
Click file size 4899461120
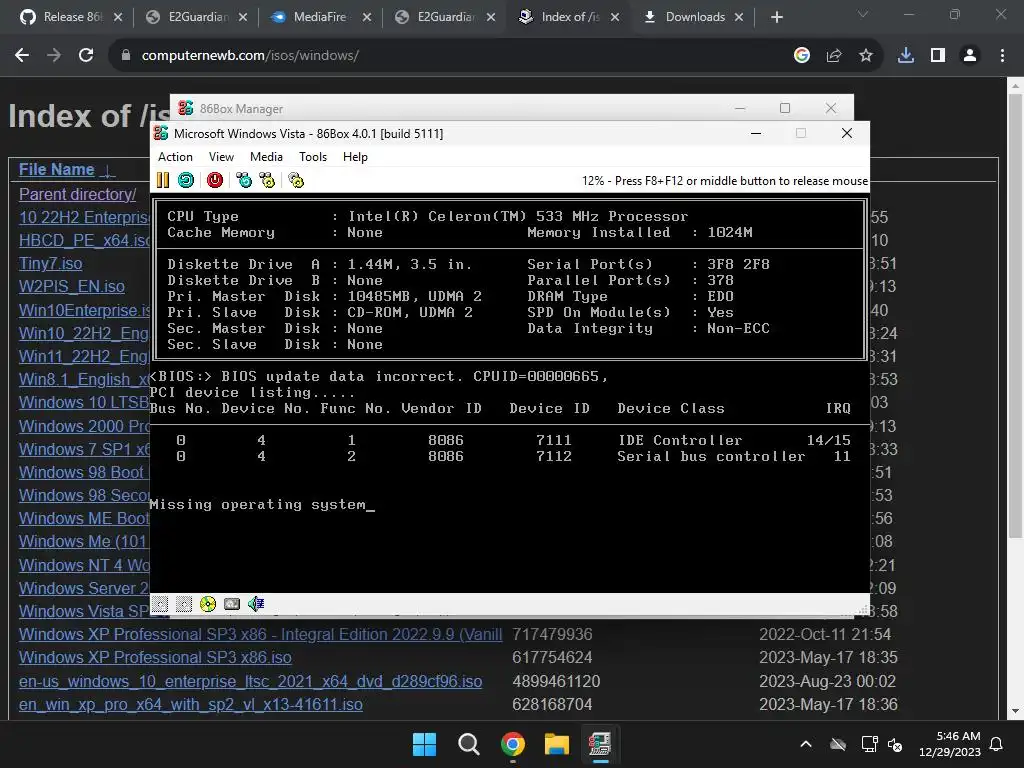coord(556,681)
